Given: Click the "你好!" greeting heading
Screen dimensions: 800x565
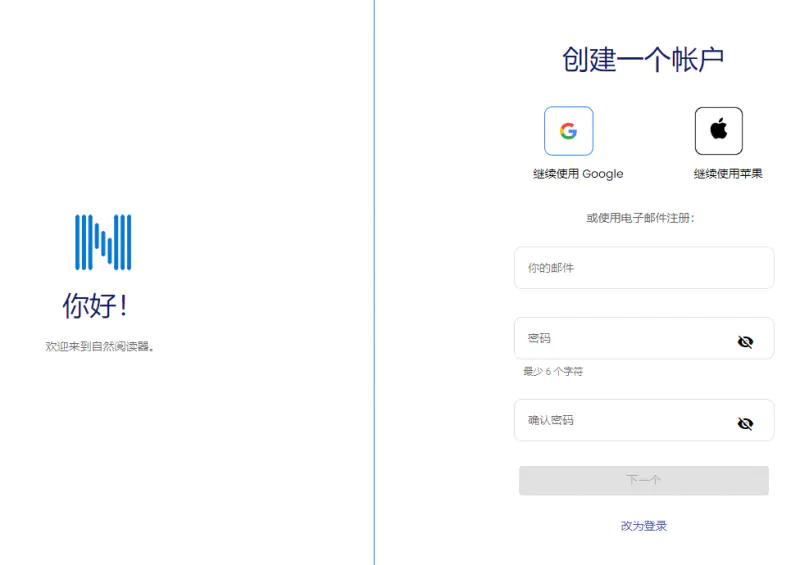Looking at the screenshot, I should tap(96, 306).
